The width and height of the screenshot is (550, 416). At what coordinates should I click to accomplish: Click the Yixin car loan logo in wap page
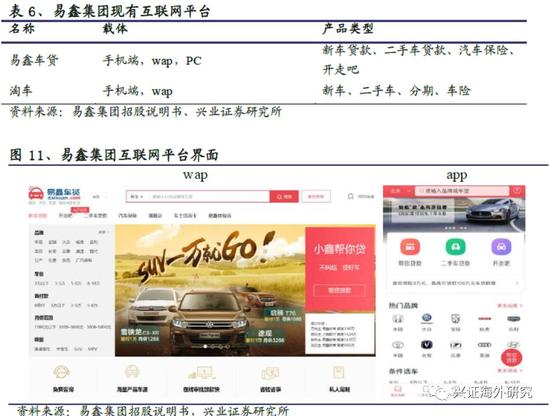point(54,195)
